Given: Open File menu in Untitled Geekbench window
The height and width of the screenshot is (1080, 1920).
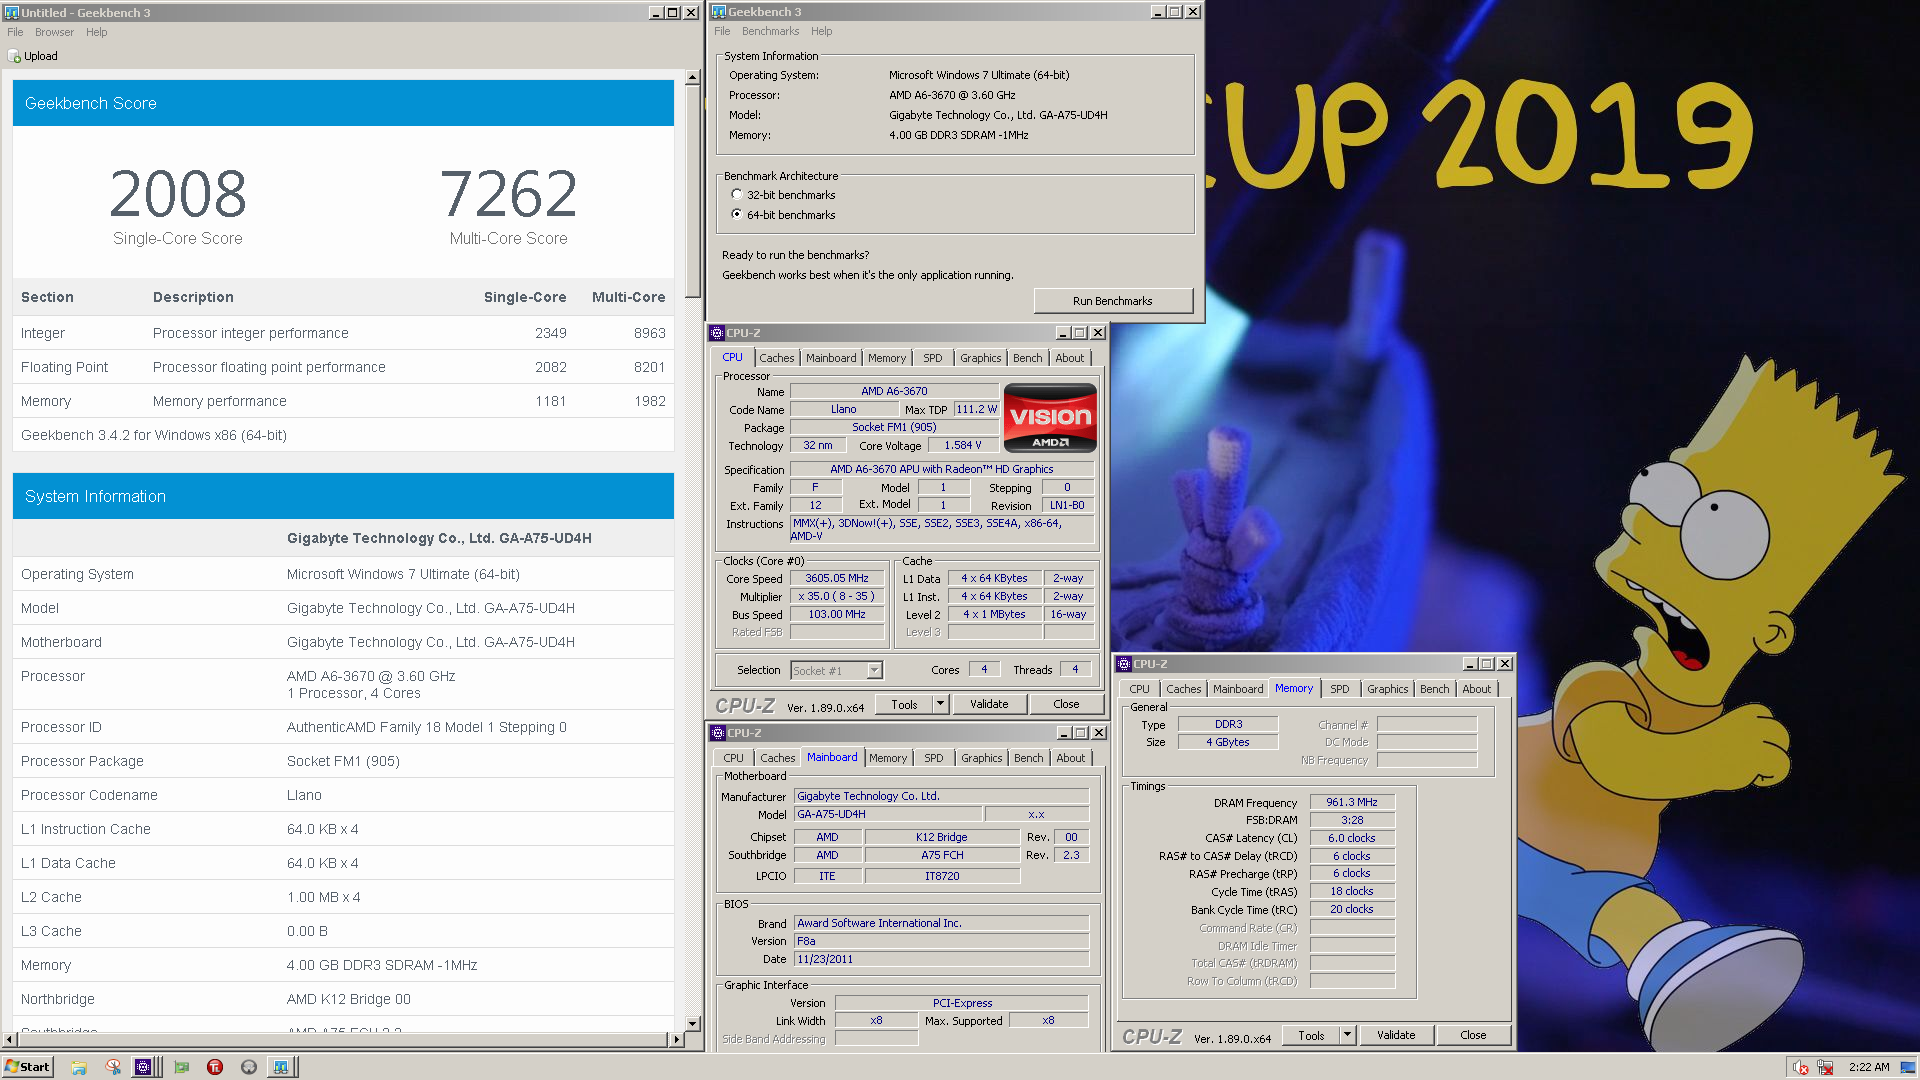Looking at the screenshot, I should pyautogui.click(x=15, y=32).
